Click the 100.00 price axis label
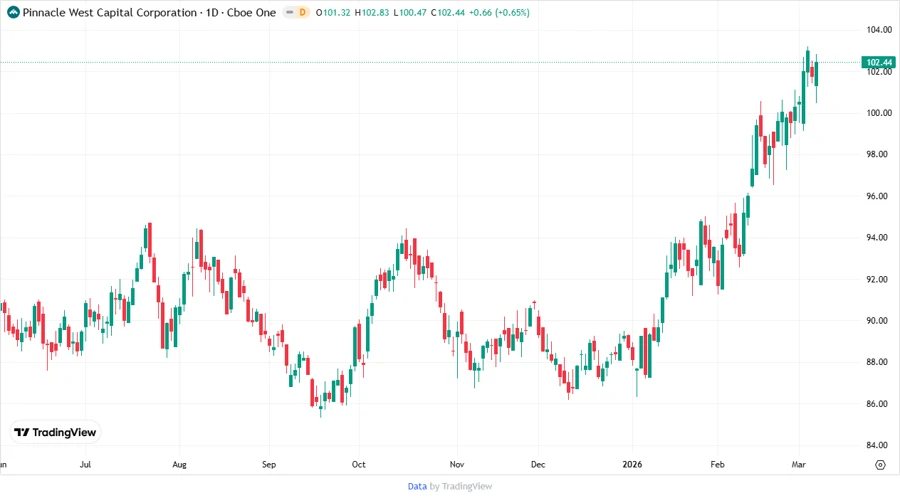This screenshot has width=900, height=498. pos(879,113)
